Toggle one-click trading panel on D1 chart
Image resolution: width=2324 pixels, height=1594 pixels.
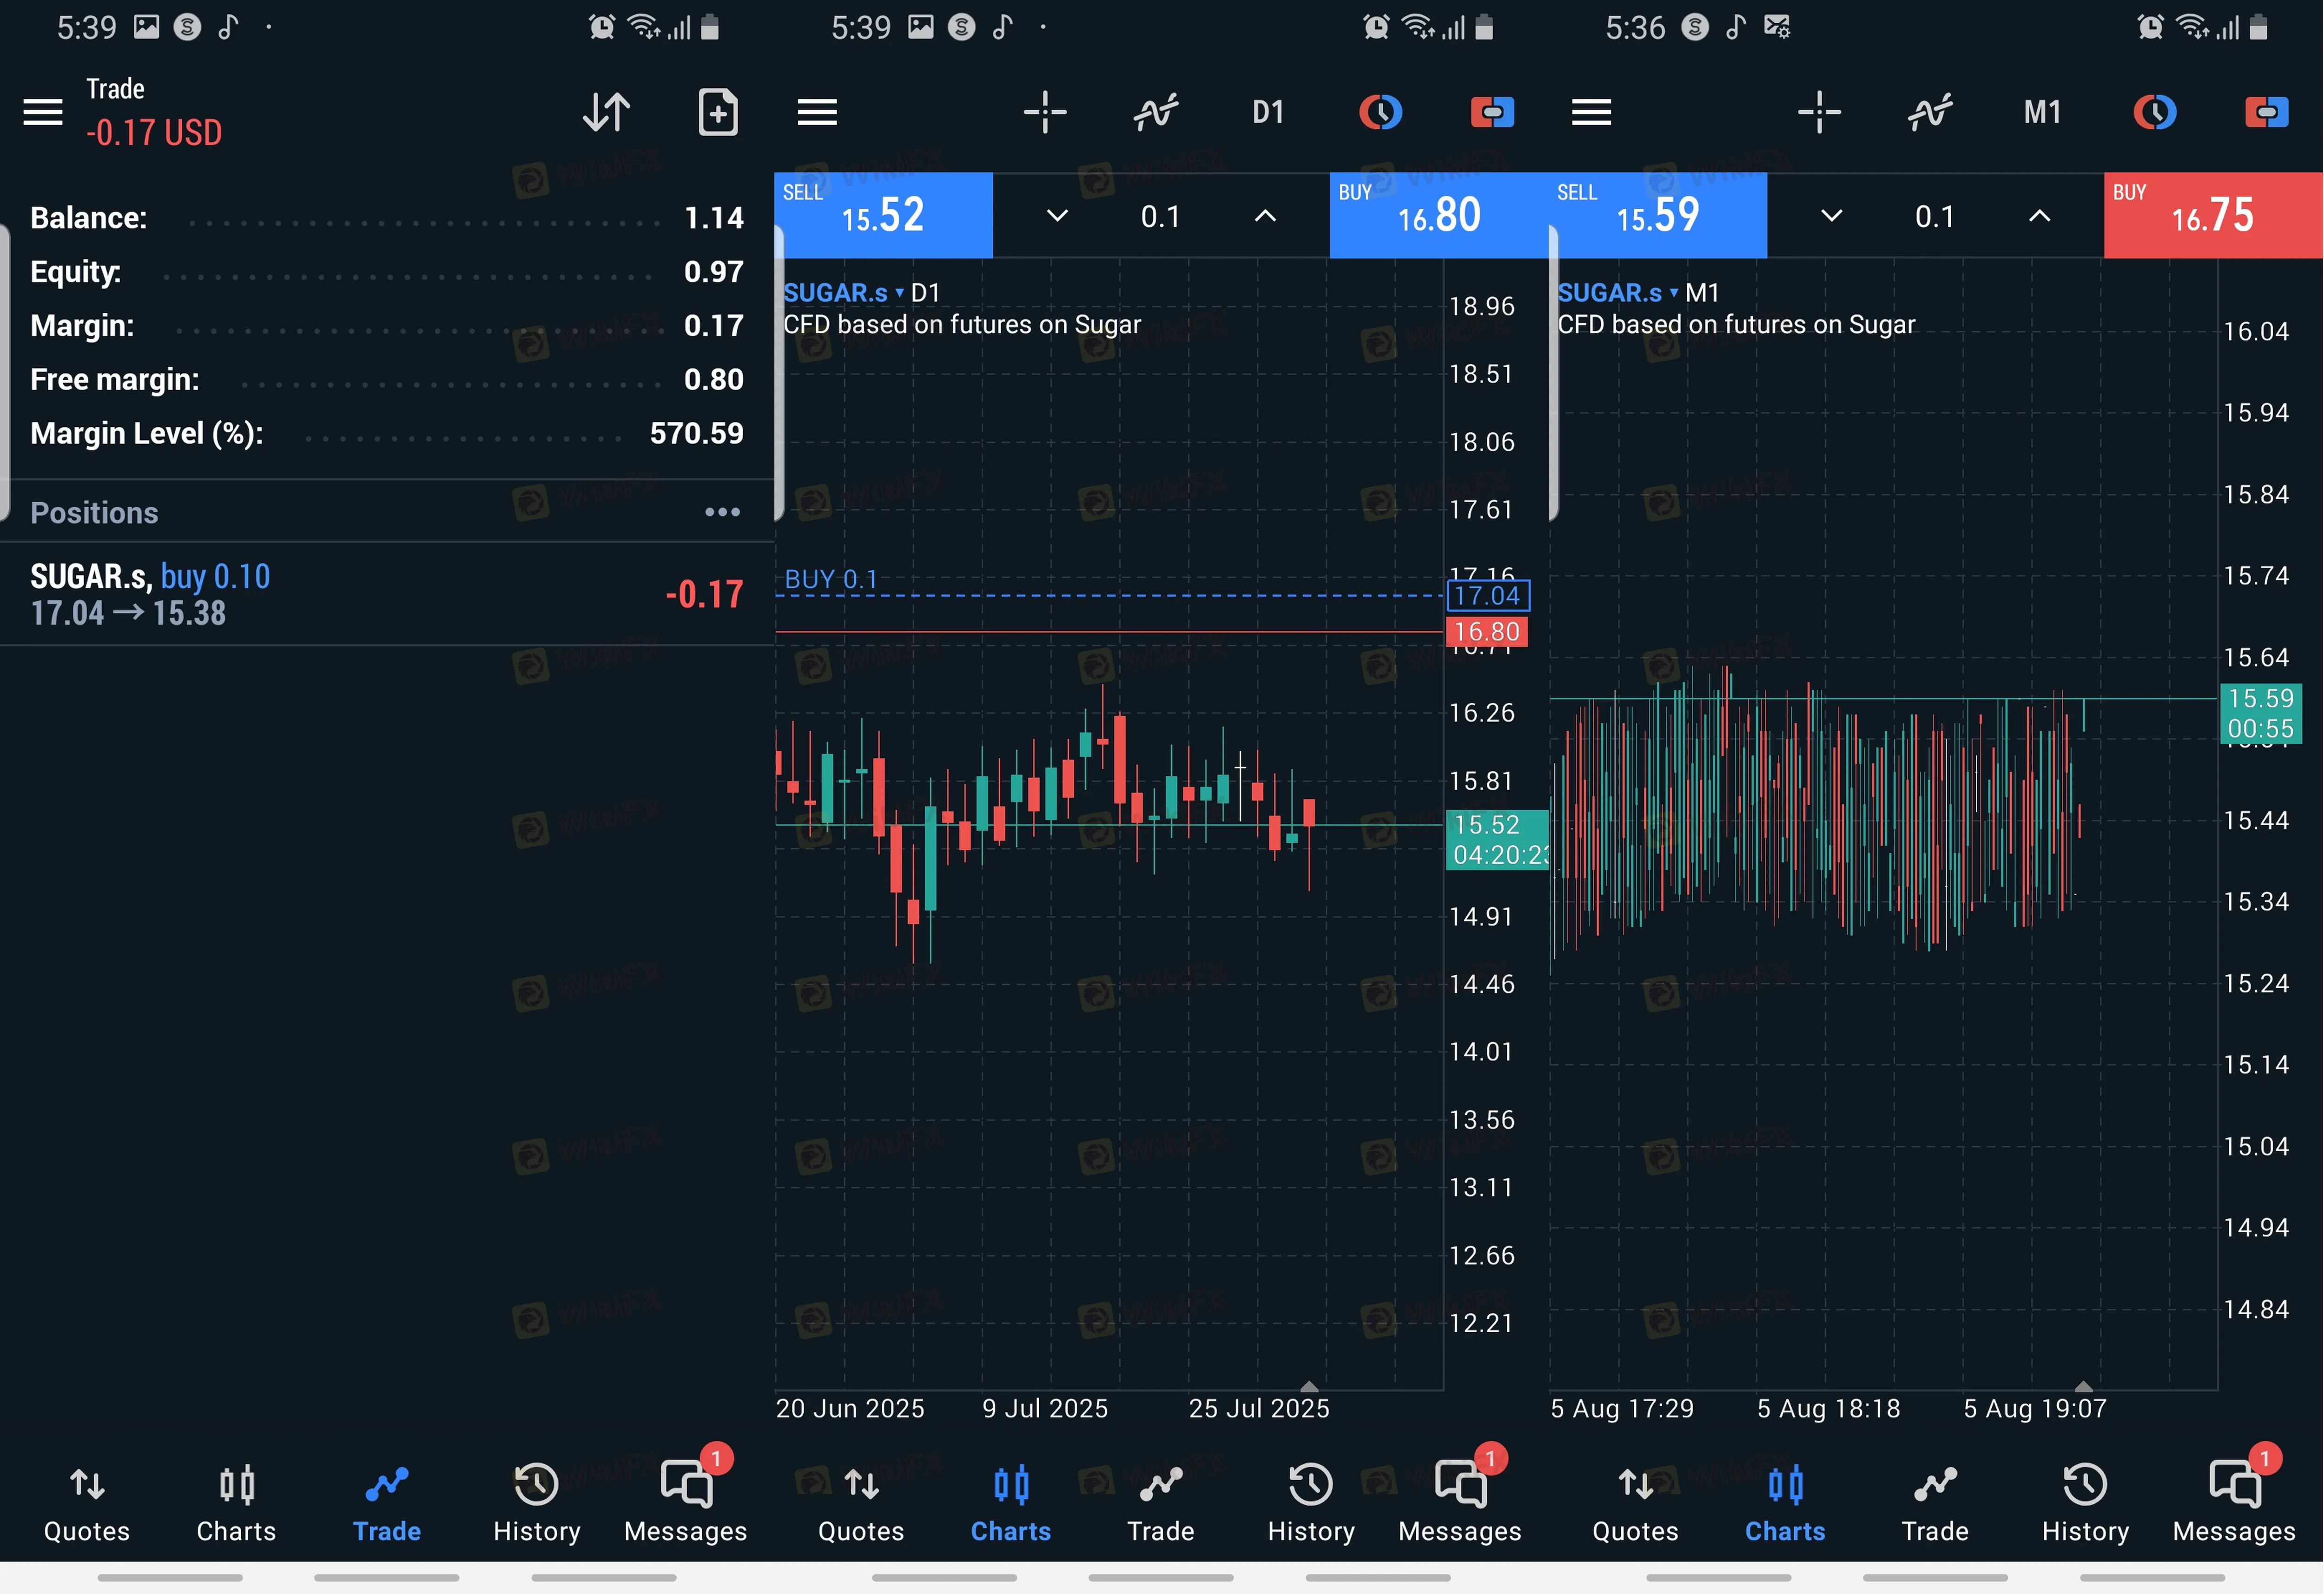click(1492, 112)
